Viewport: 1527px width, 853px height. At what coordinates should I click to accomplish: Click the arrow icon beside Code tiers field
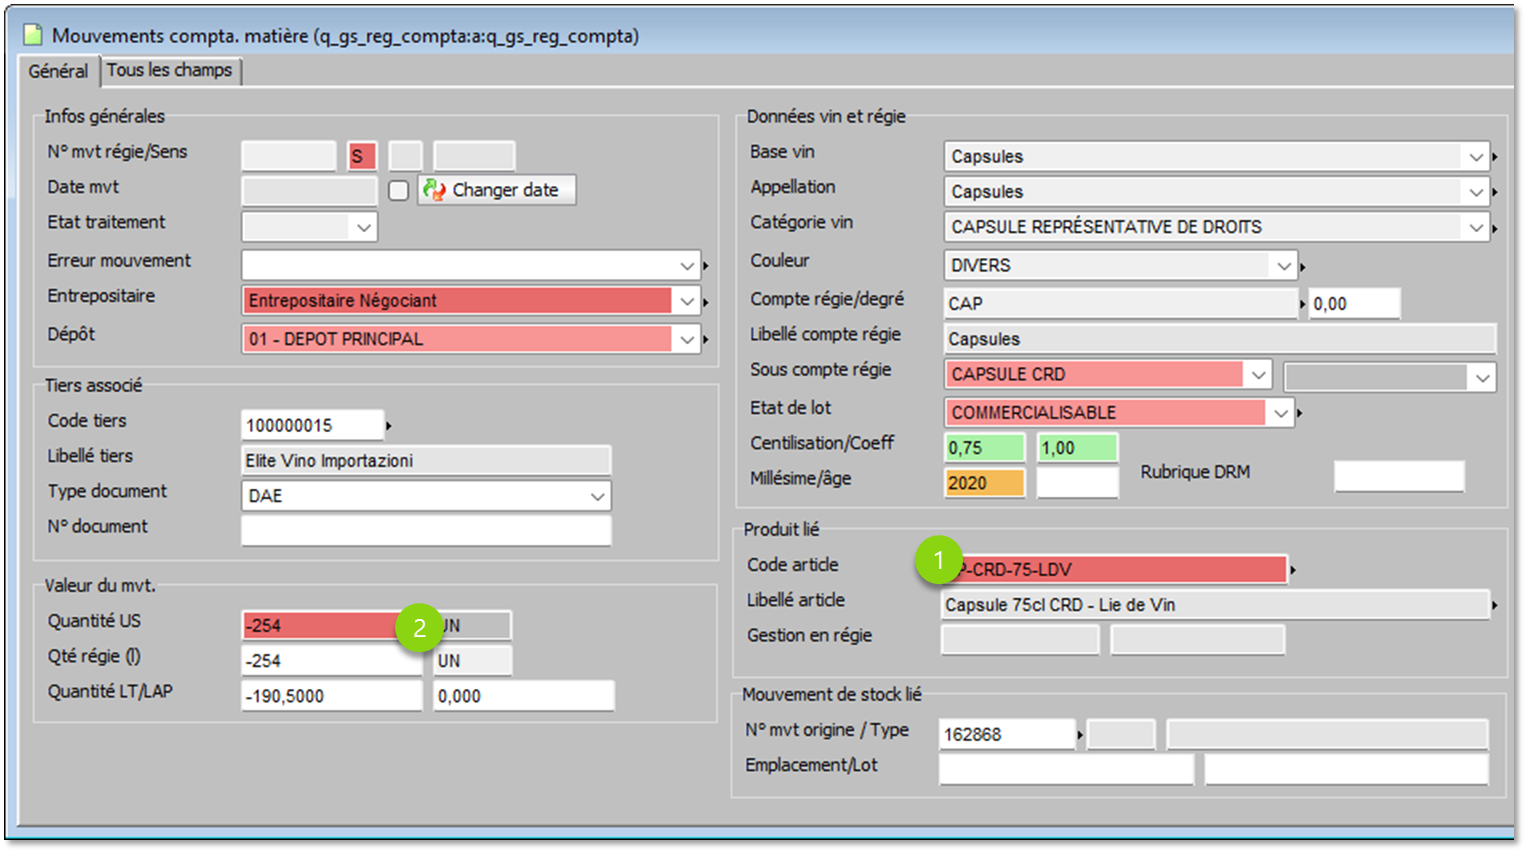[x=389, y=426]
